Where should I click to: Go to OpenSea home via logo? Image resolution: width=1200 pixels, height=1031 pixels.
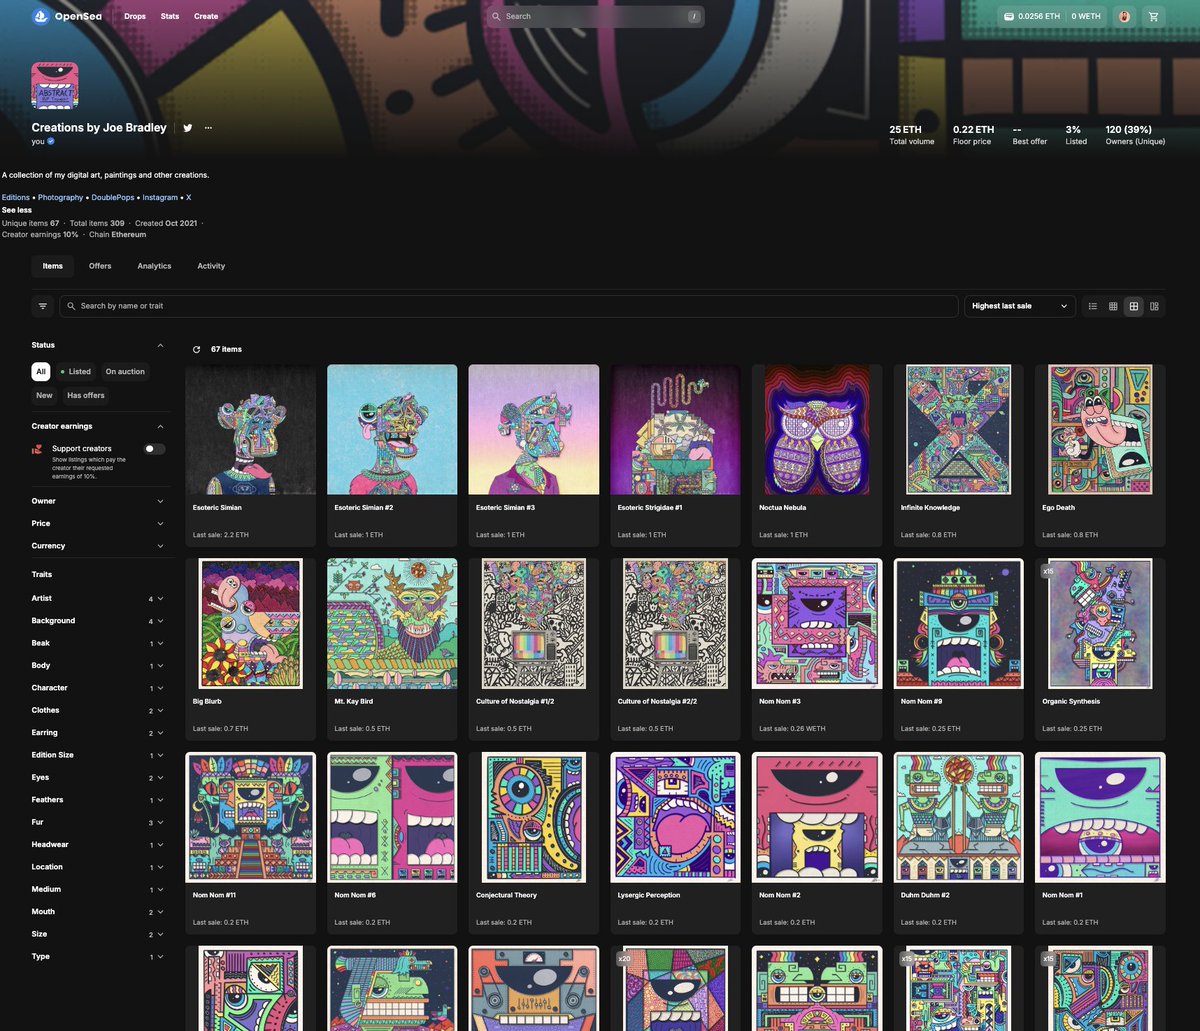(68, 16)
